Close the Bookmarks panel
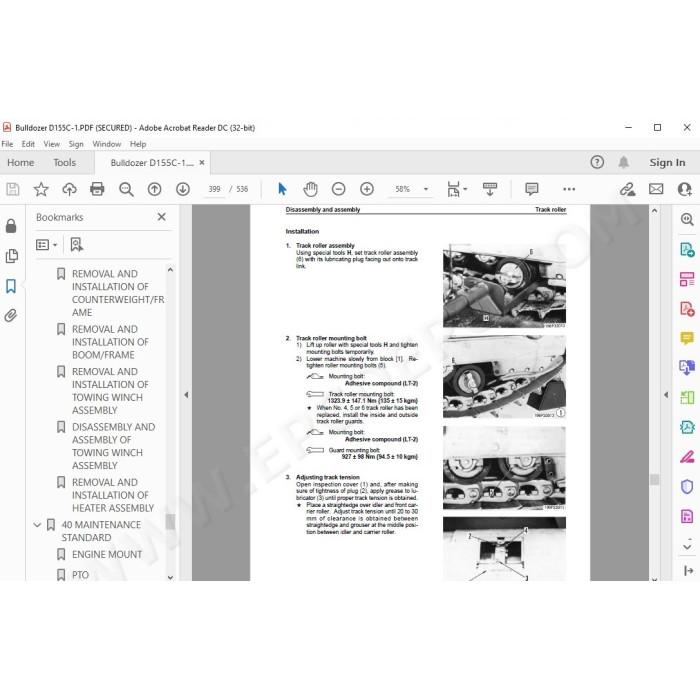Image resolution: width=700 pixels, height=700 pixels. (162, 217)
